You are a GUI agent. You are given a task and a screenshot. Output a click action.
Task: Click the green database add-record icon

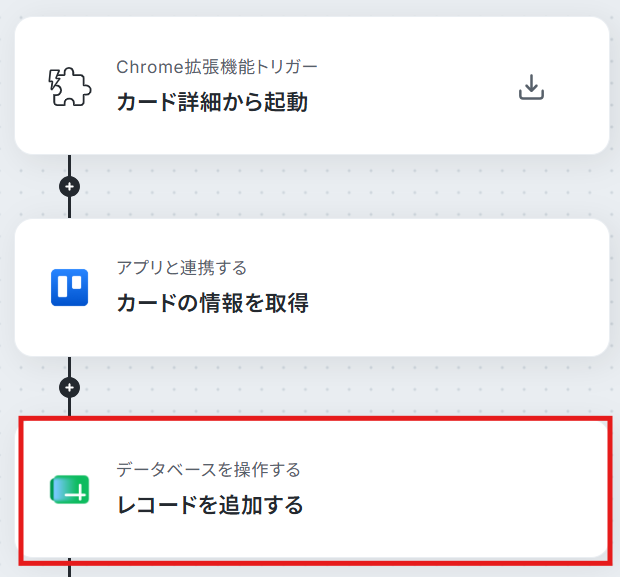pyautogui.click(x=70, y=489)
